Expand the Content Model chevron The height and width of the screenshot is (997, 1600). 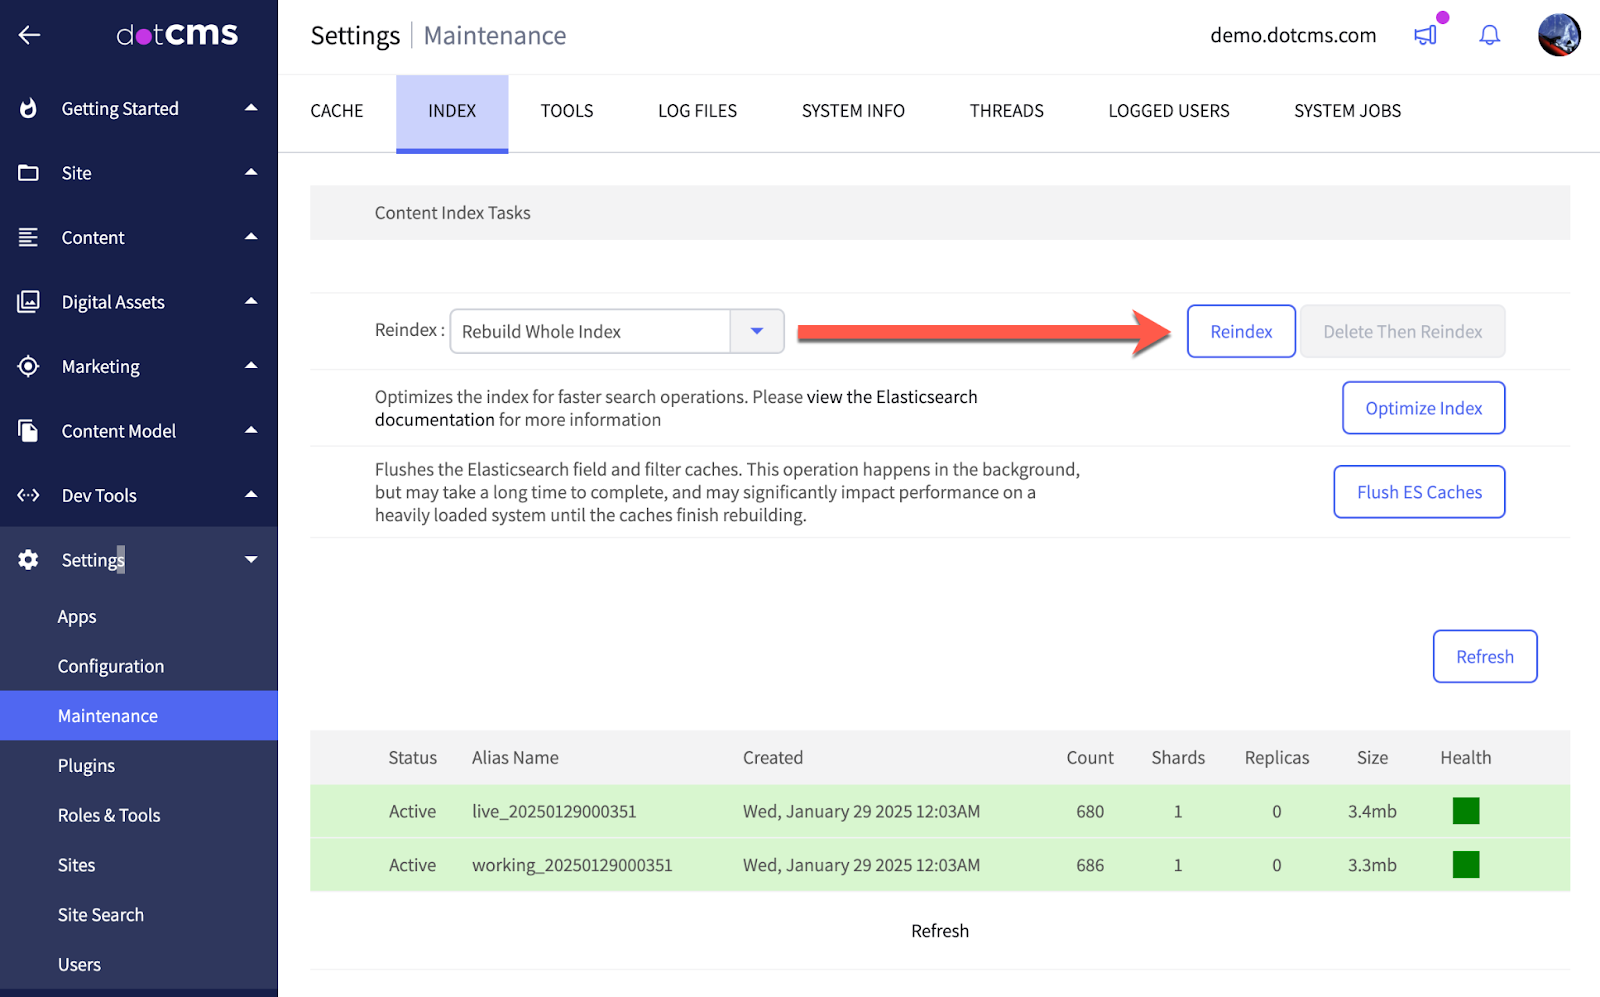tap(251, 430)
